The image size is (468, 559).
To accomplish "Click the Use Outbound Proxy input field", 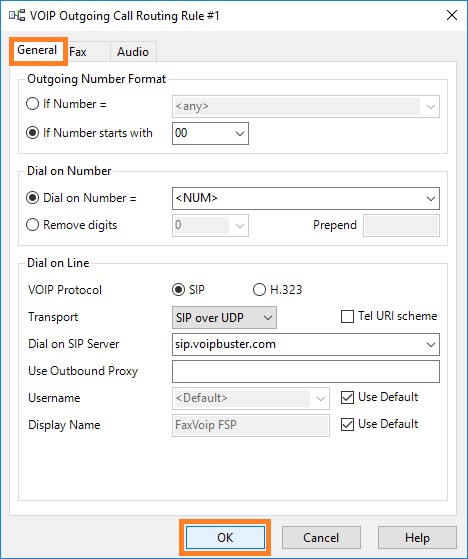I will [x=306, y=371].
